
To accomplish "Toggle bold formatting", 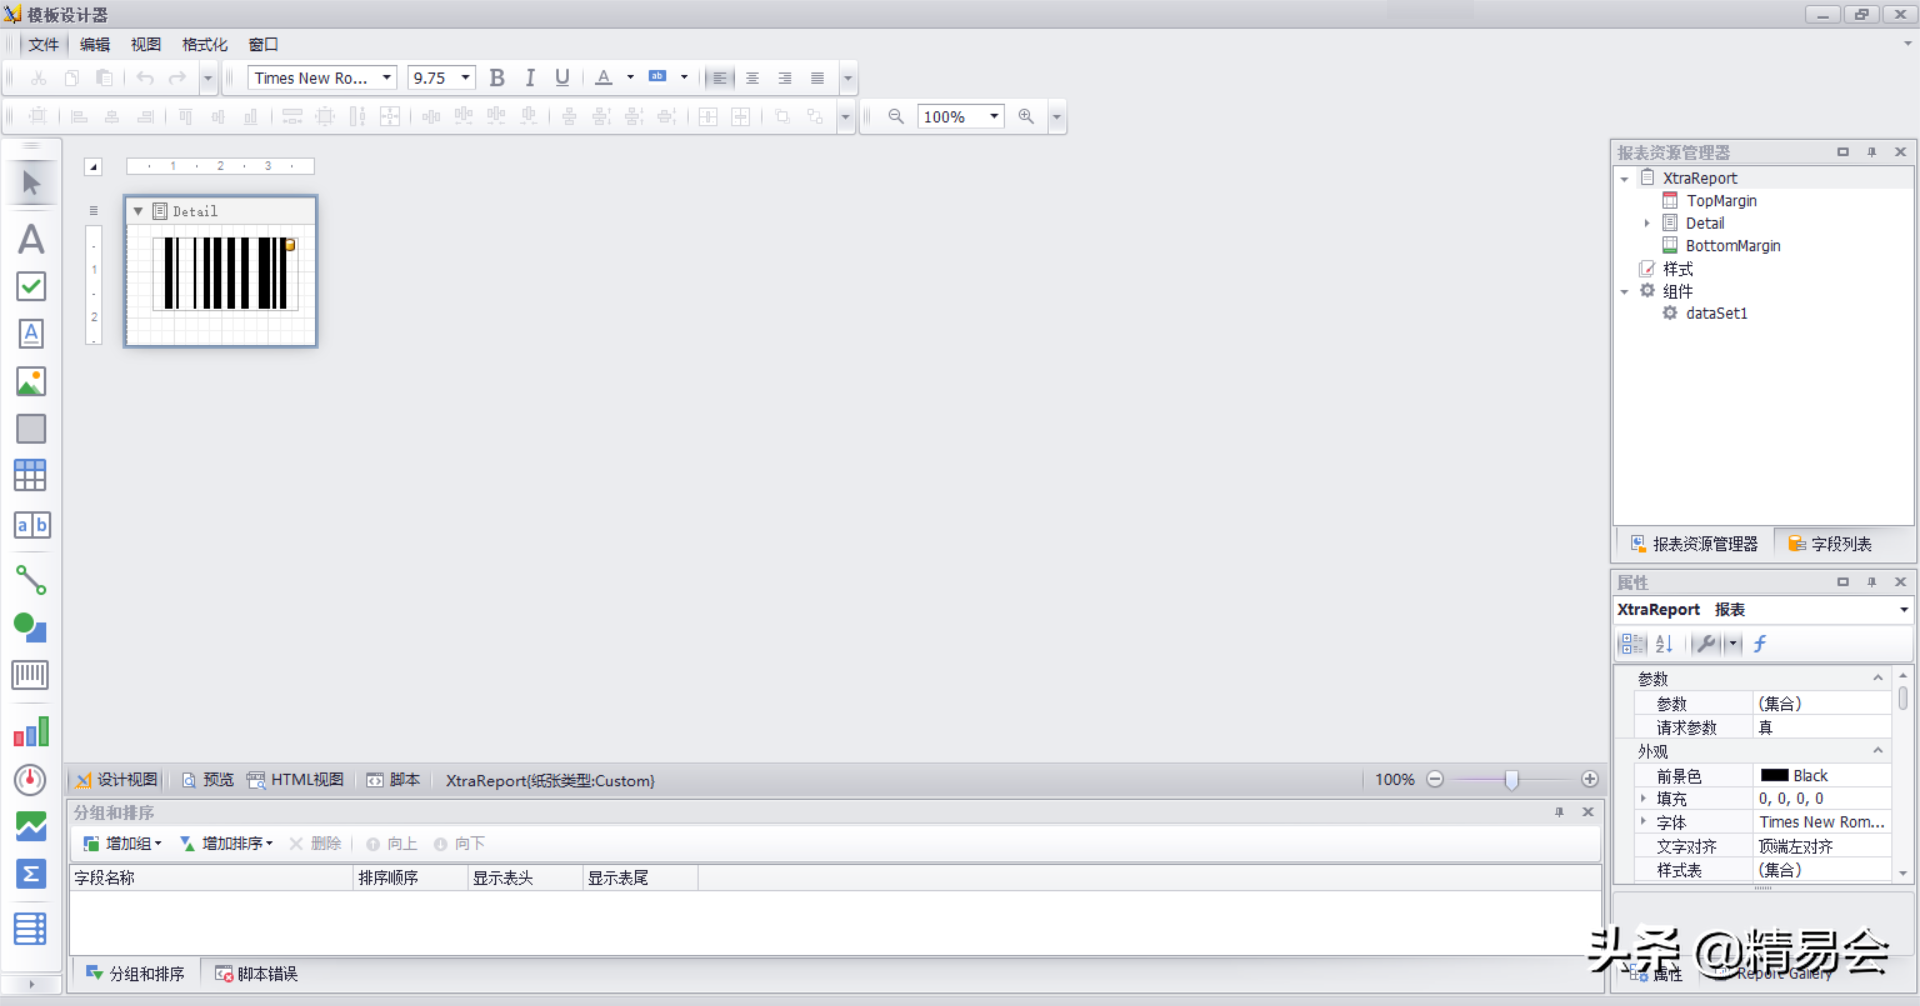I will click(497, 78).
